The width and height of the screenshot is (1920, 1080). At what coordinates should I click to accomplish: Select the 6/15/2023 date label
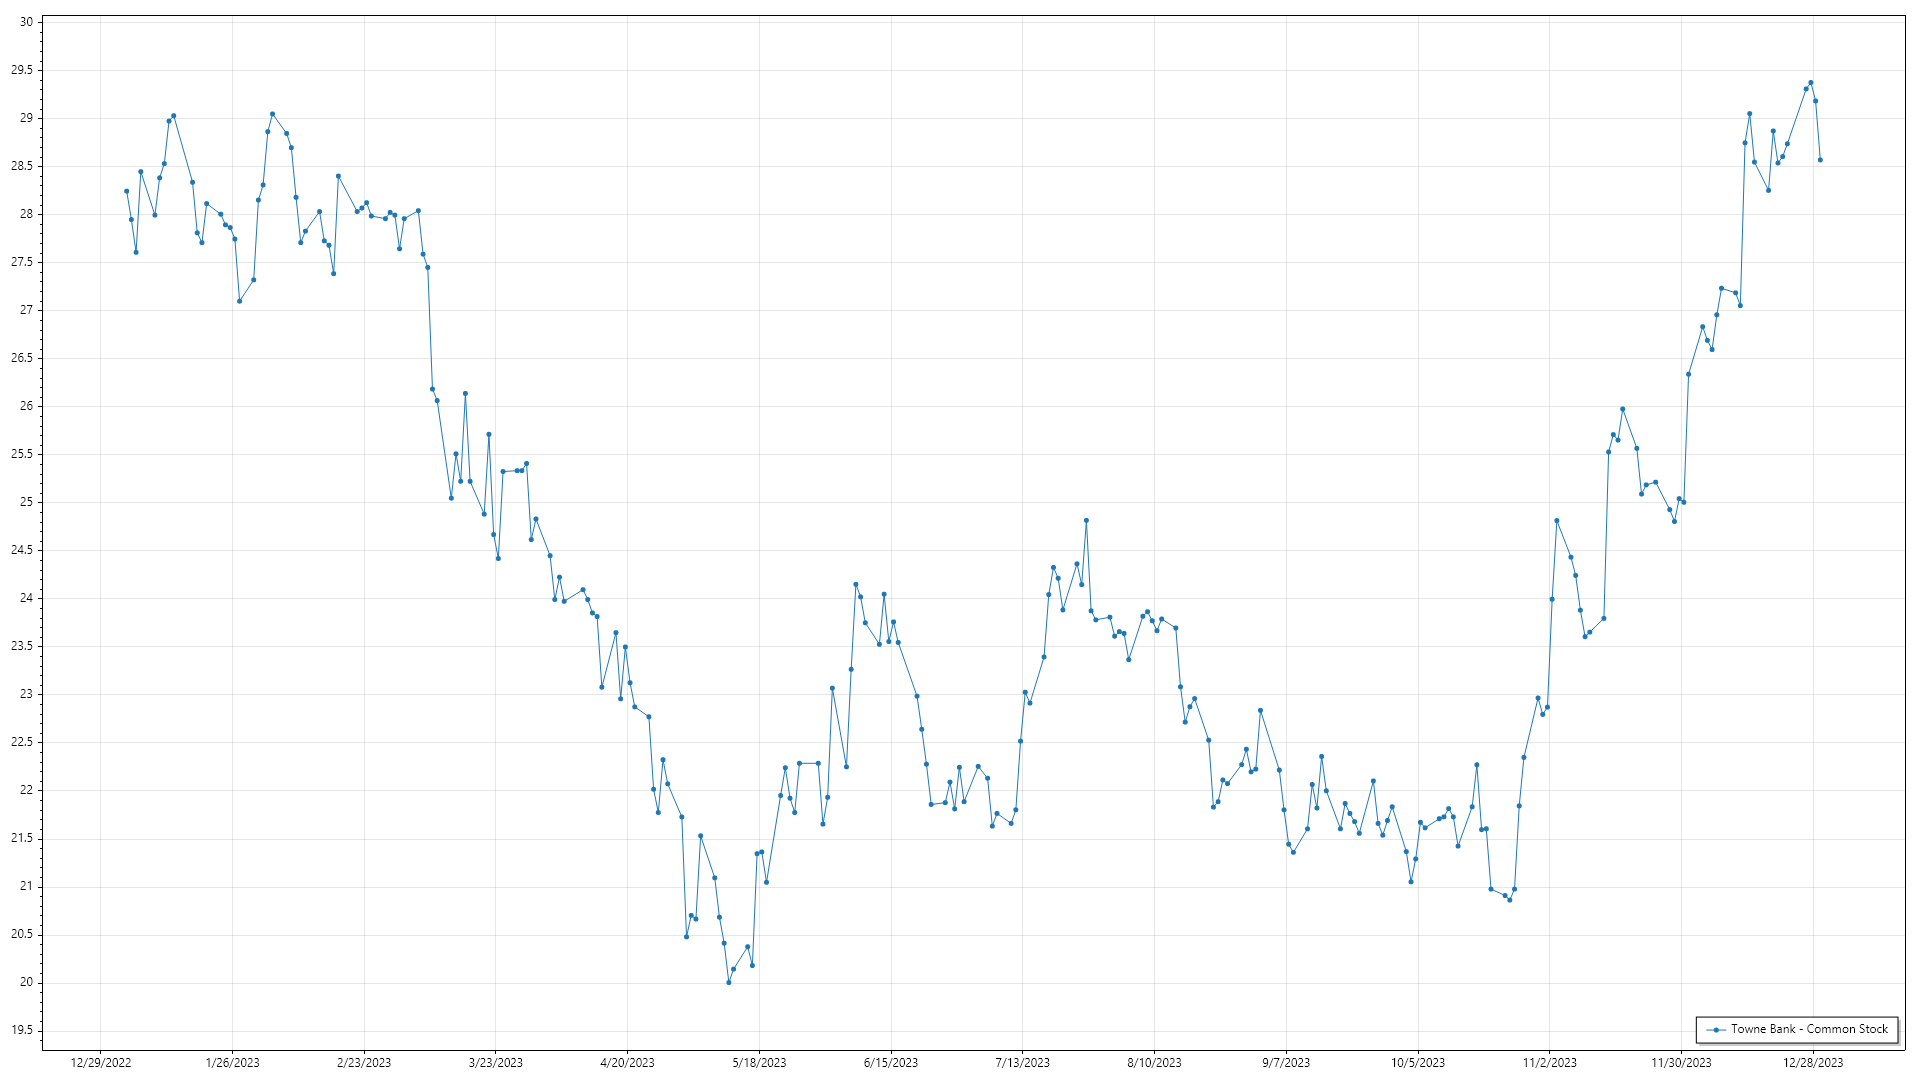(891, 1063)
